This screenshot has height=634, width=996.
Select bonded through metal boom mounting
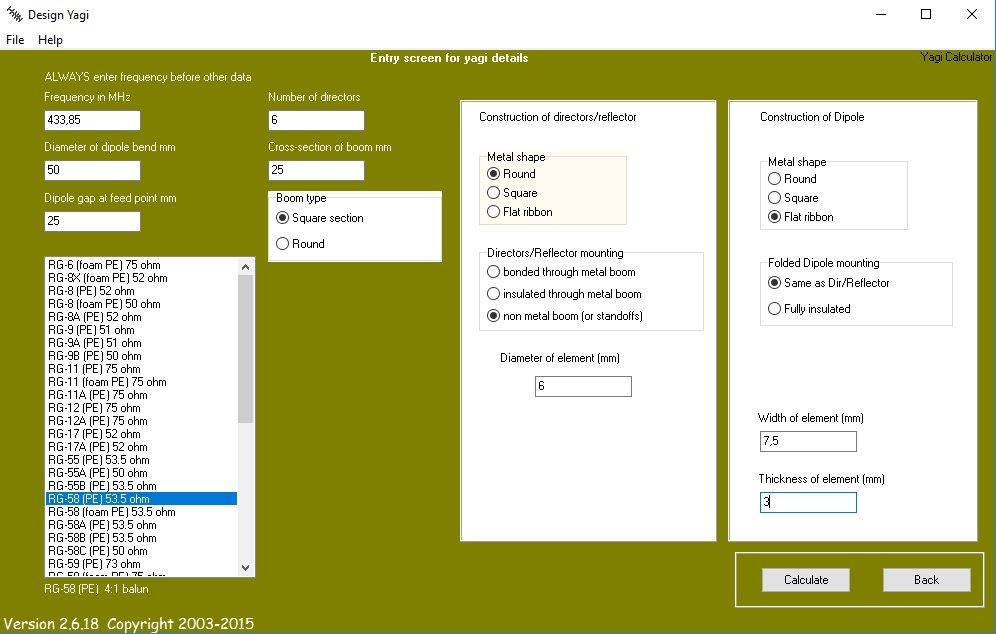(494, 272)
